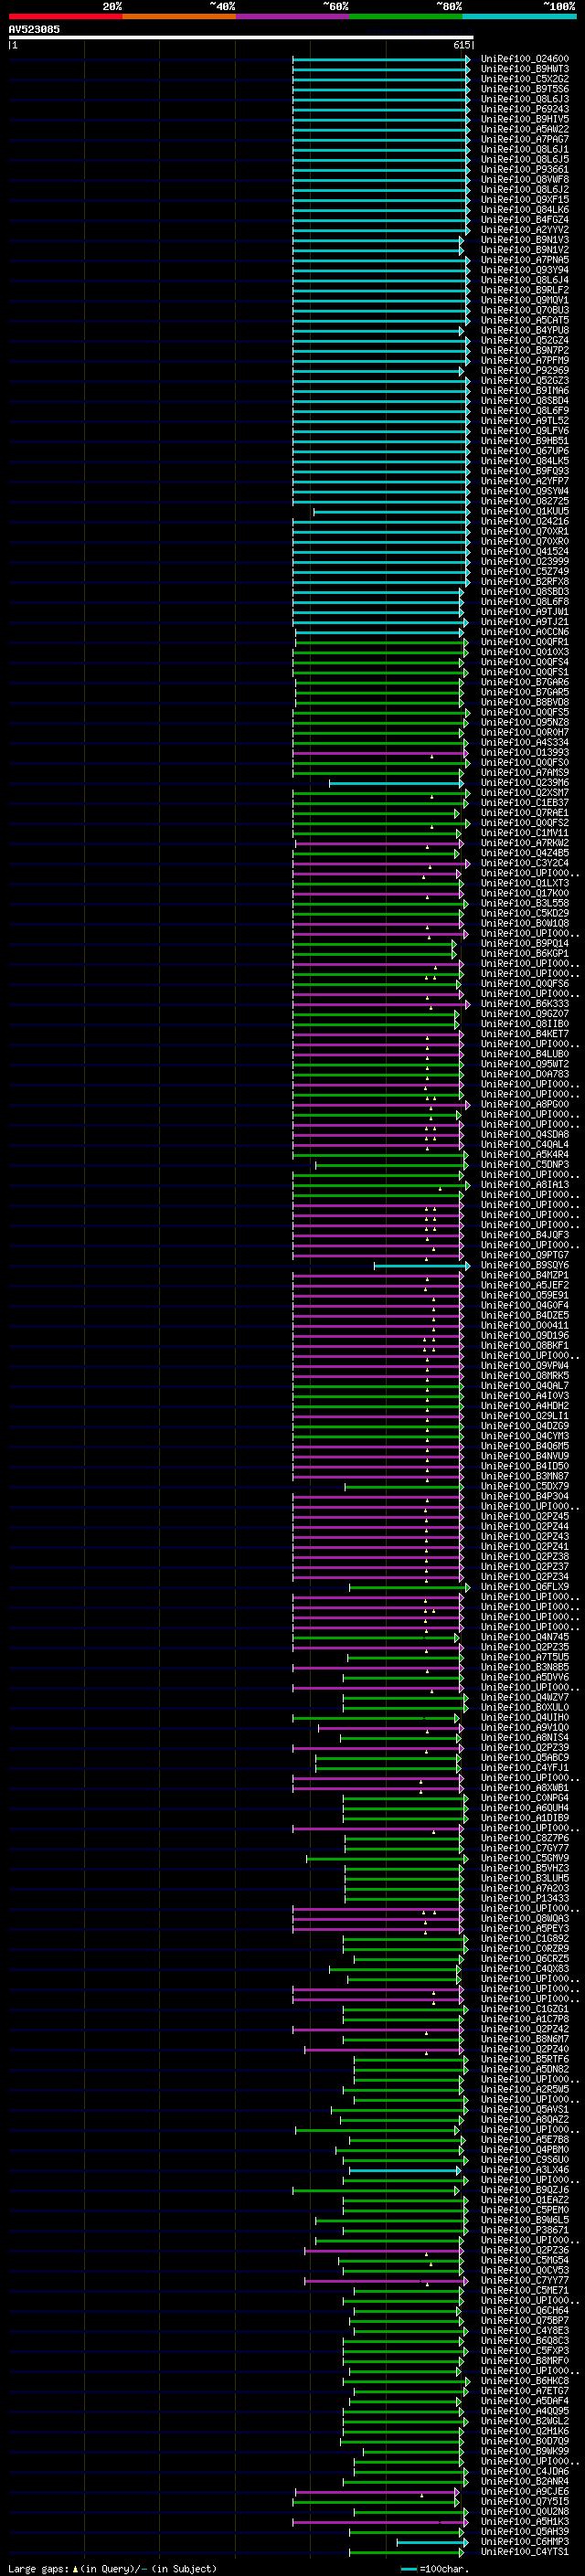Image resolution: width=585 pixels, height=2576 pixels.
Task: Select the label UniRef100_Q9VPW4
Action: pos(525,1366)
